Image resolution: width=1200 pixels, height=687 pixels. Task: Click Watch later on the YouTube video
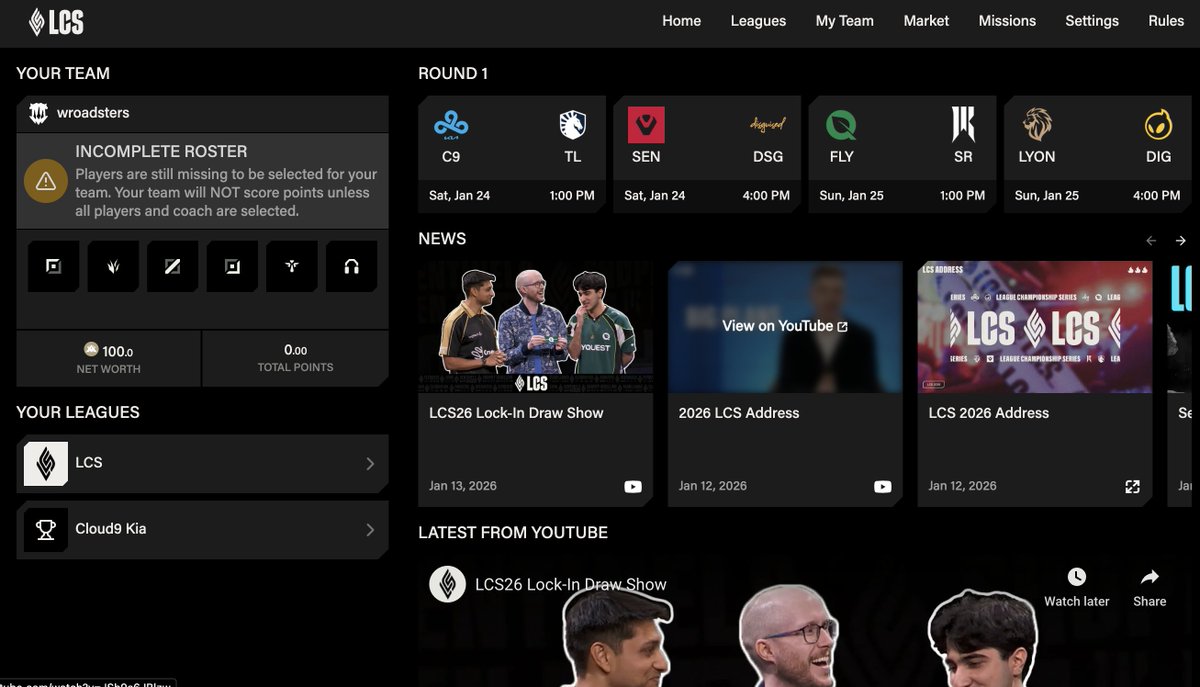click(x=1076, y=588)
